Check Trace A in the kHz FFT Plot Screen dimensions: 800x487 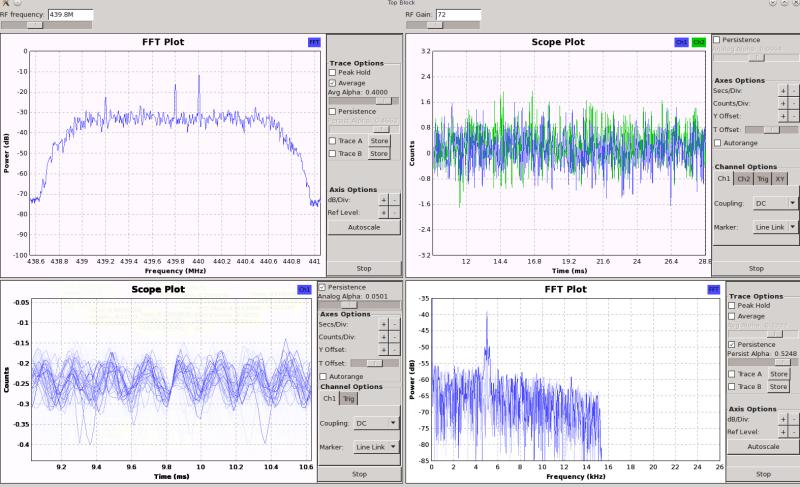coord(732,374)
